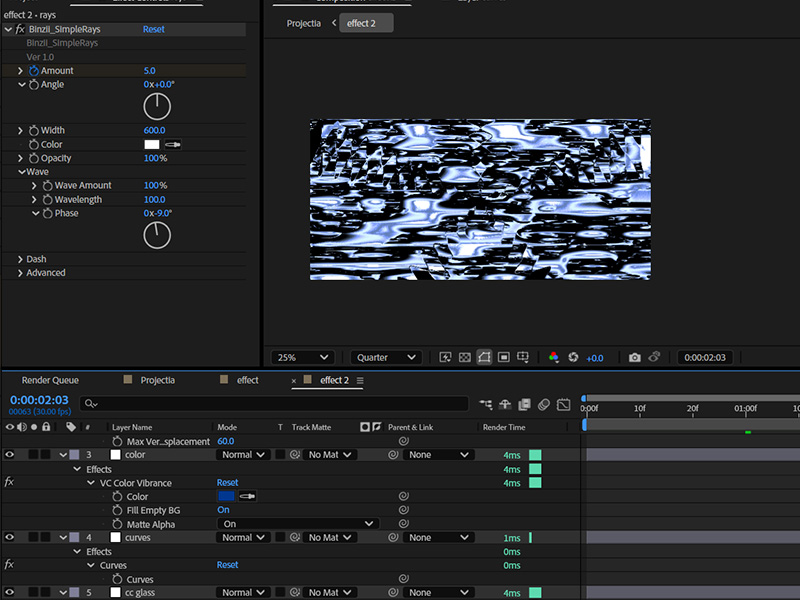This screenshot has width=800, height=600.
Task: Hide the color layer using eye icon
Action: 10,454
